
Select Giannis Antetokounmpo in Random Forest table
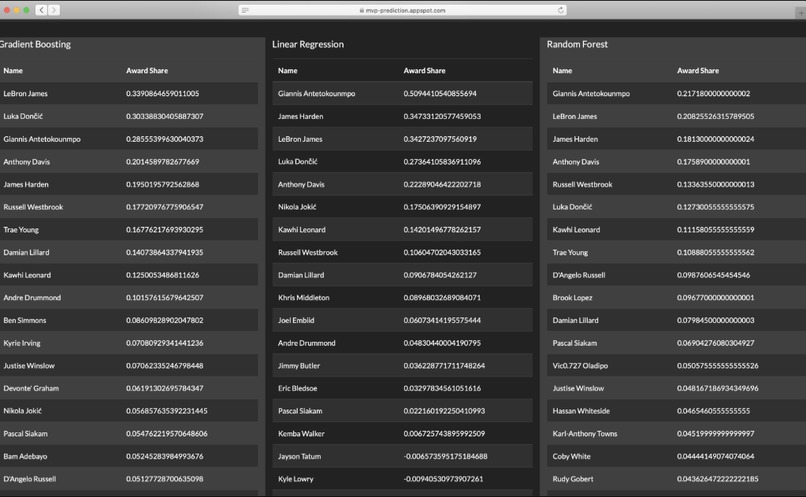click(591, 94)
